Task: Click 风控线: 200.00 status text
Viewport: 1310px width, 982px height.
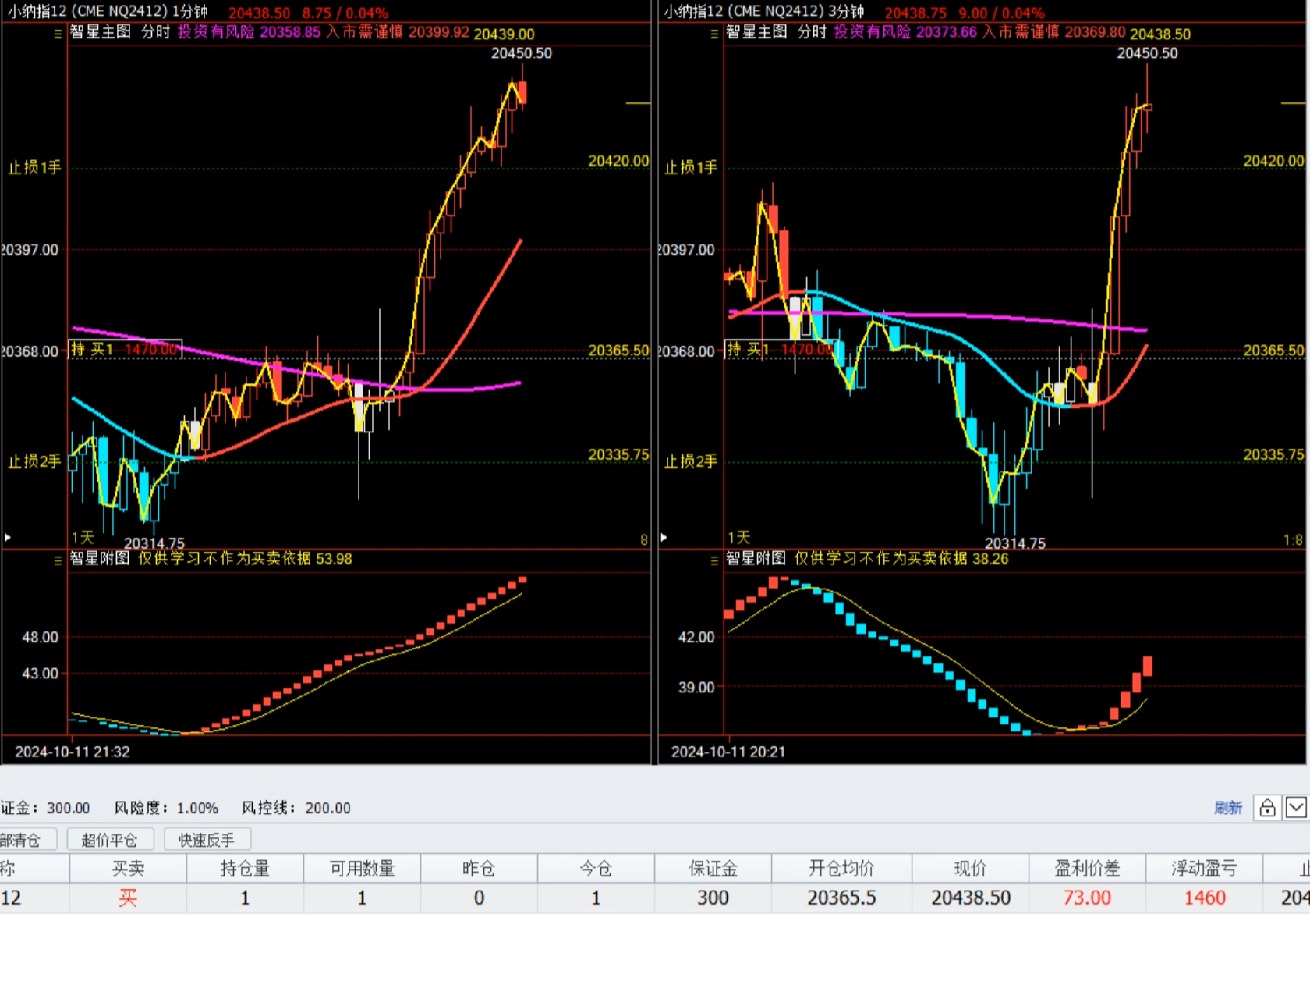Action: pos(296,808)
